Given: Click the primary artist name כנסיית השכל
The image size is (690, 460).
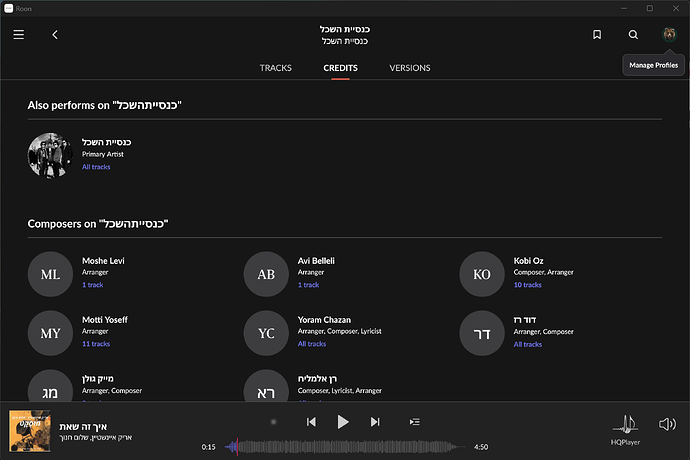Looking at the screenshot, I should pyautogui.click(x=106, y=142).
